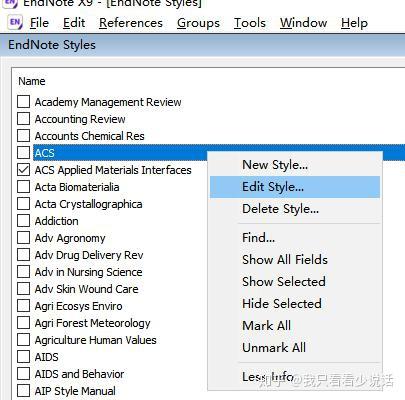The image size is (405, 400).
Task: Choose Unmark All in context menu
Action: tap(295, 348)
